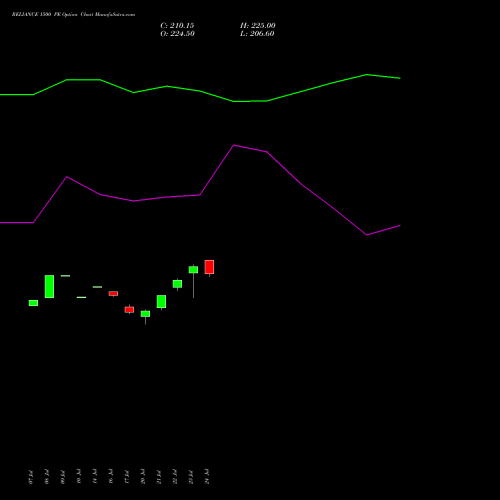Viewport: 500px width, 500px height.
Task: Click the right end of the green upper line
Action: click(400, 78)
